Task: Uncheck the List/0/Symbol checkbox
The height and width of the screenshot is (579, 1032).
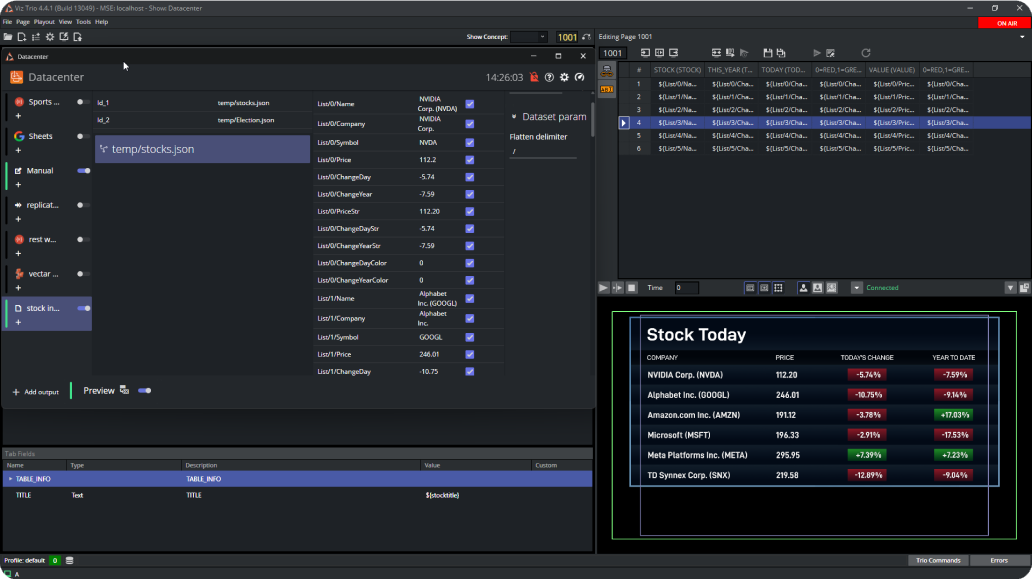Action: coord(470,142)
